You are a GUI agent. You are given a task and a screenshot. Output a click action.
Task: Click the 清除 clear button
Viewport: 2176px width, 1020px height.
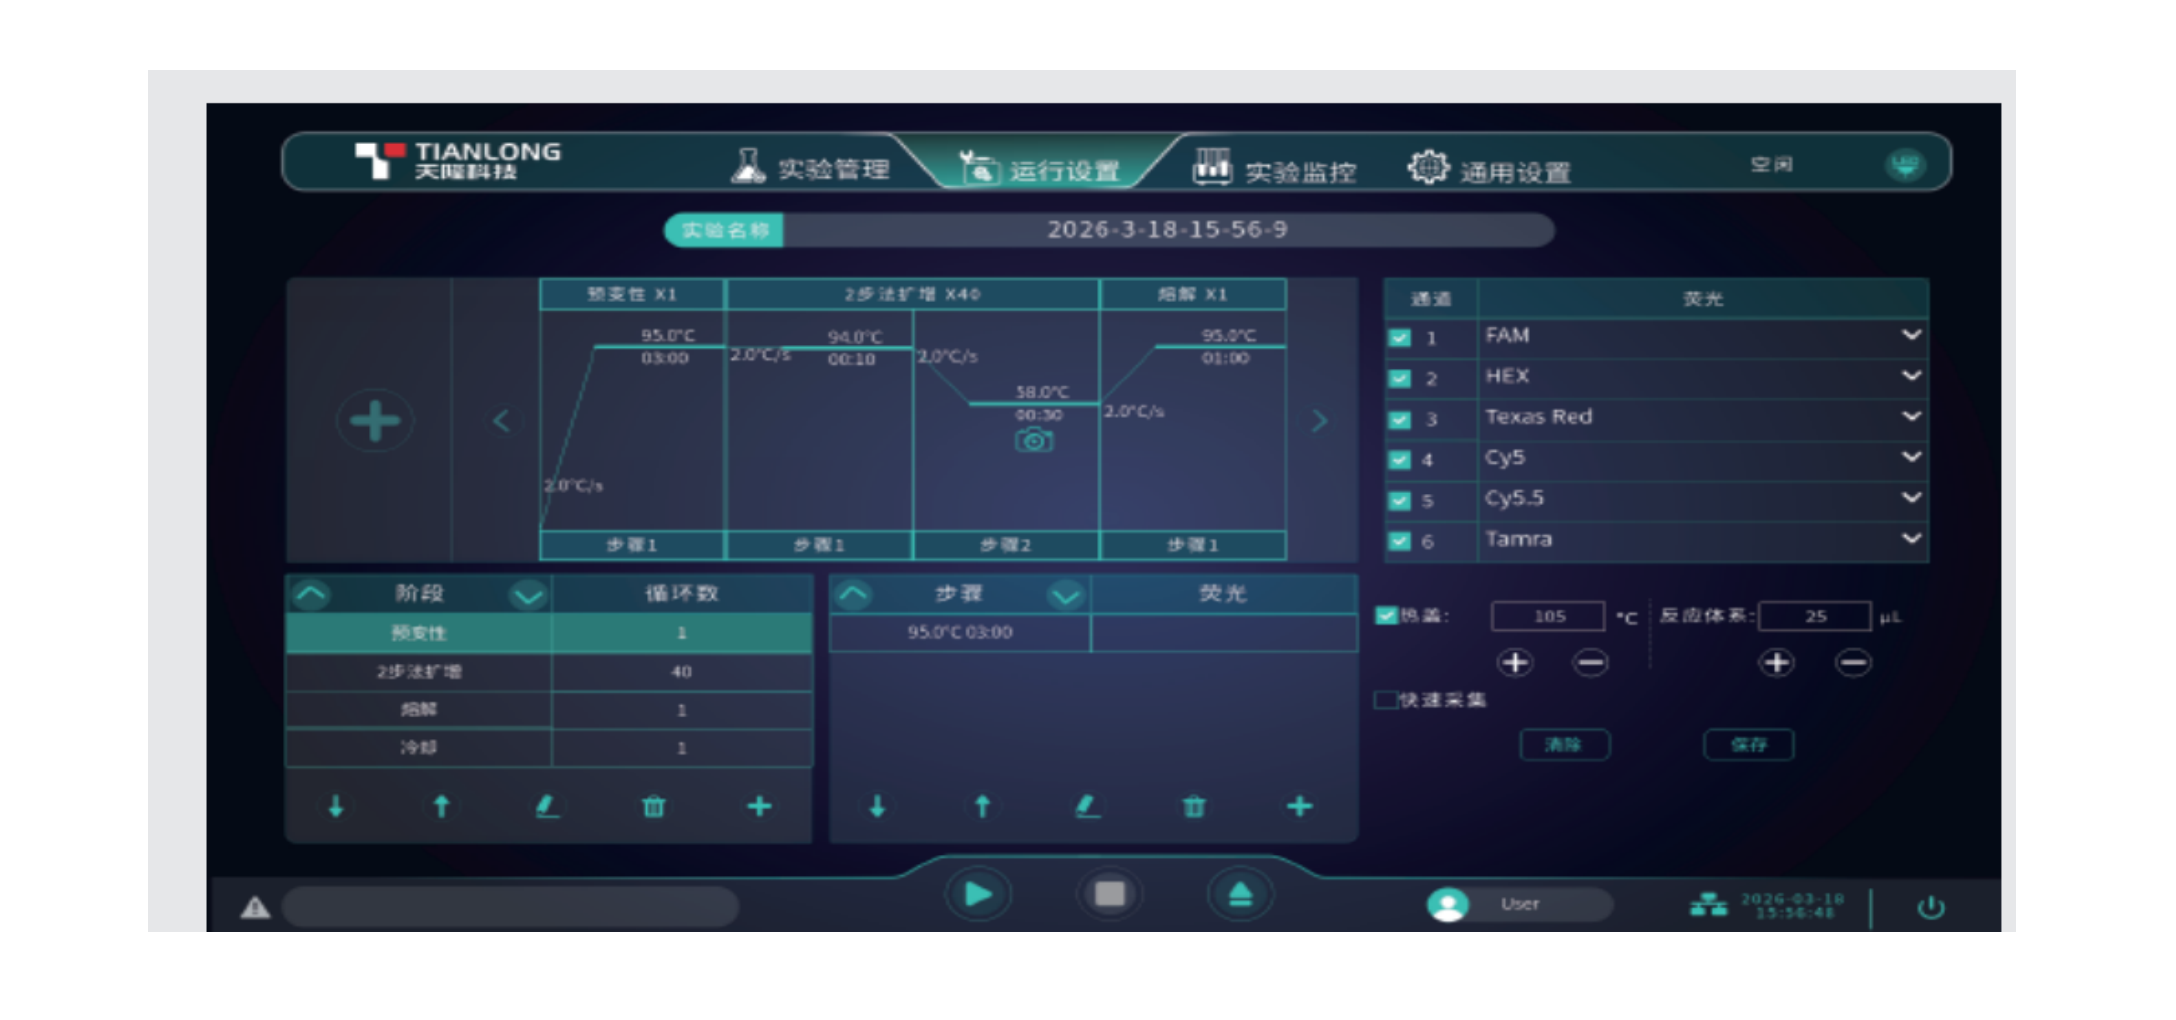1566,744
